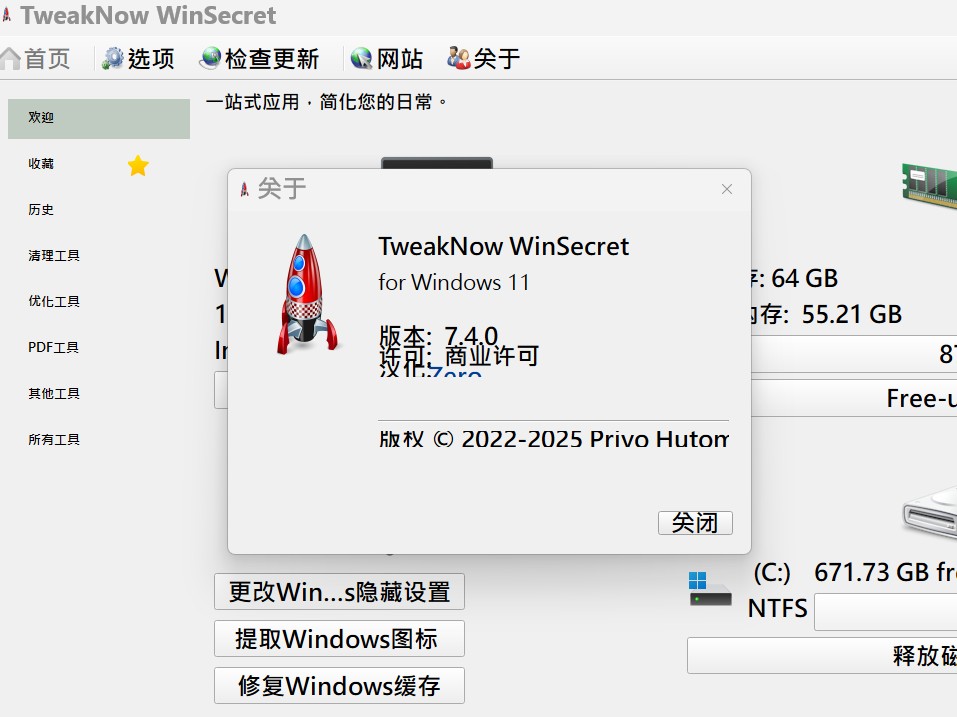Viewport: 957px width, 717px height.
Task: Open the Website (网站) globe icon
Action: [361, 59]
